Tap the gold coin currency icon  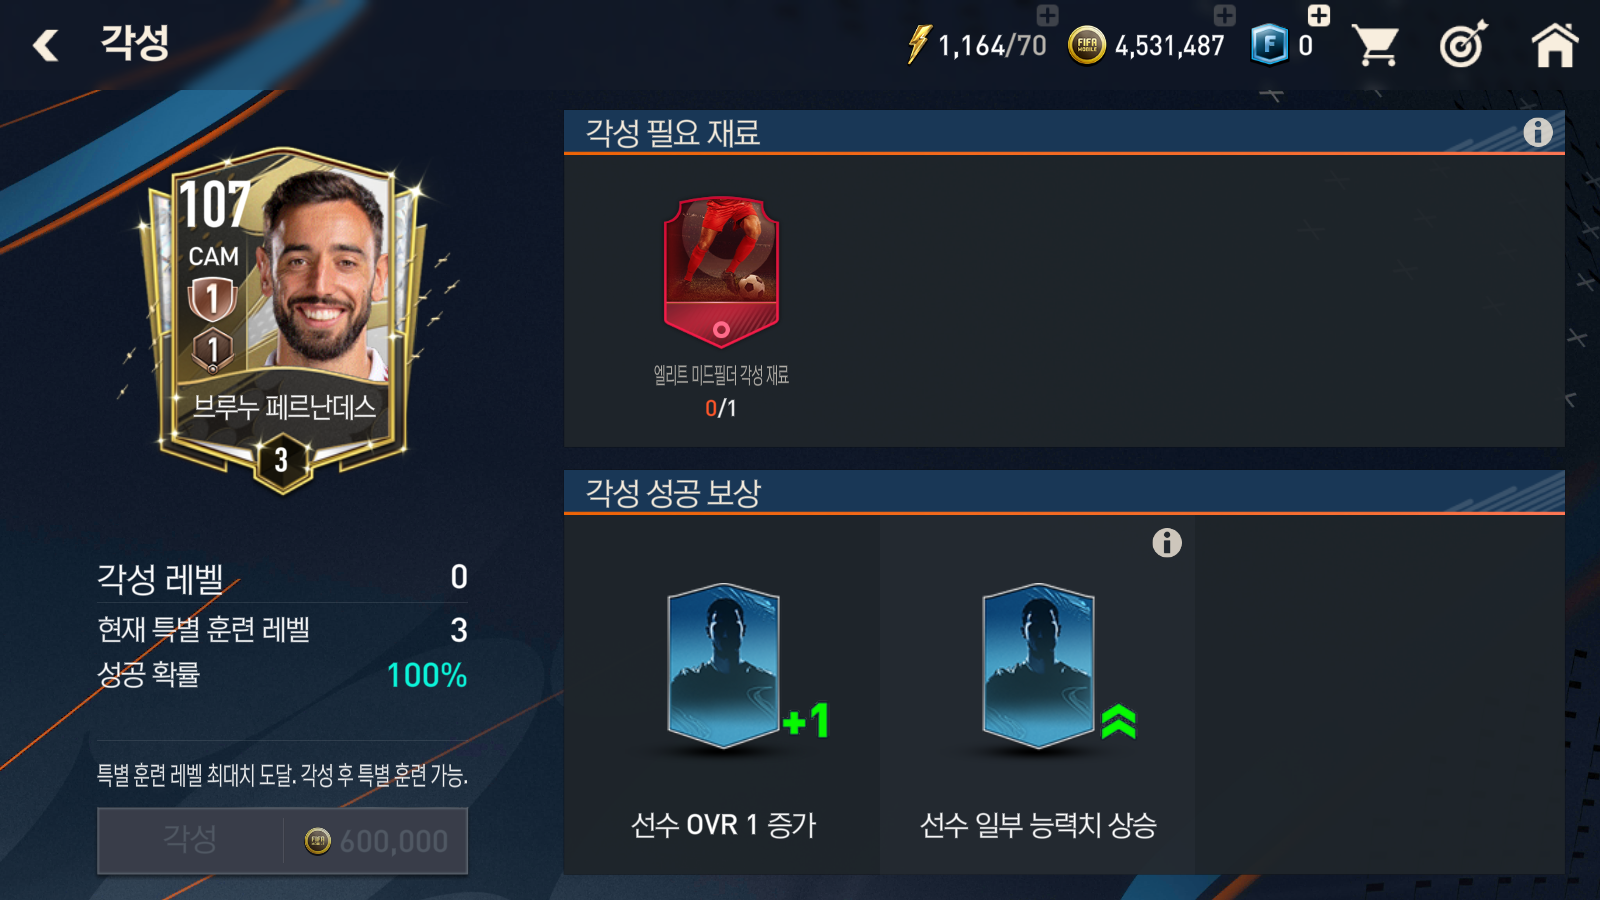tap(1087, 45)
